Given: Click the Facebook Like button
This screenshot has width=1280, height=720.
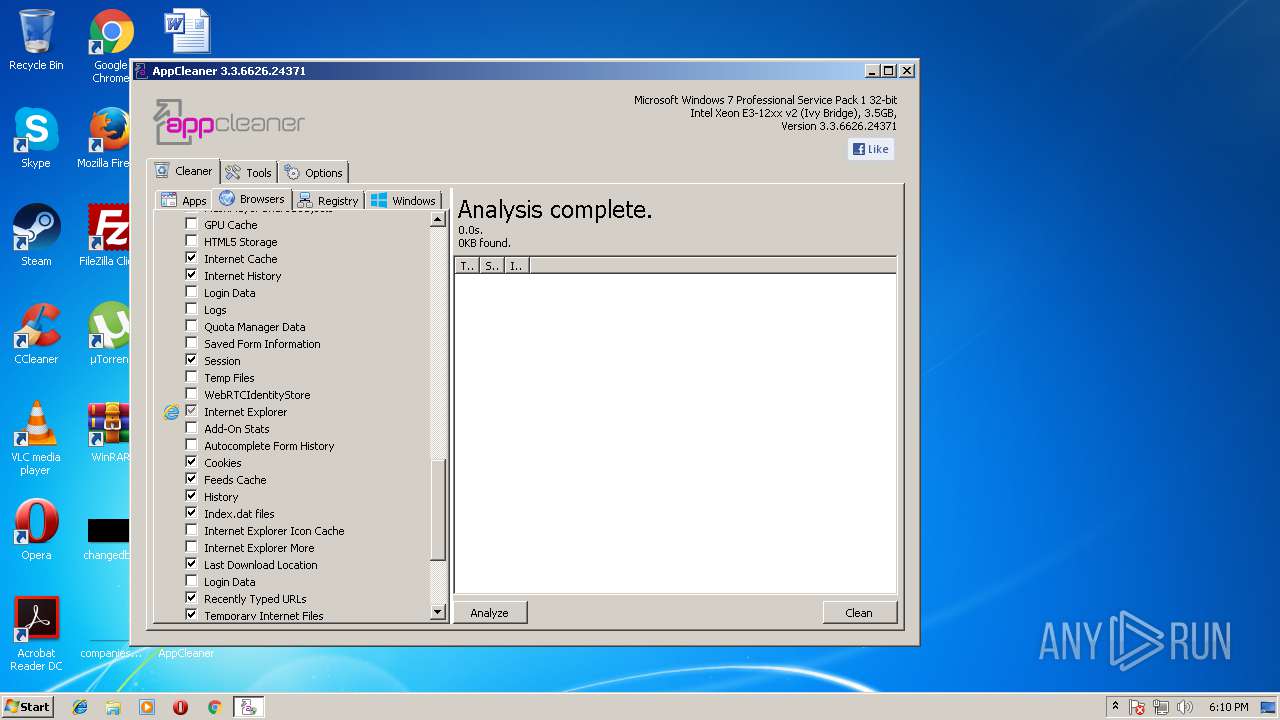Looking at the screenshot, I should 871,149.
